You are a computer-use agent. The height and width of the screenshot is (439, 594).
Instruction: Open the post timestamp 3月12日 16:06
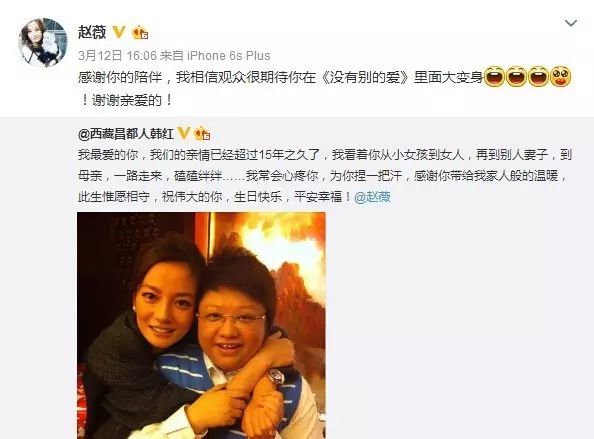pos(117,56)
